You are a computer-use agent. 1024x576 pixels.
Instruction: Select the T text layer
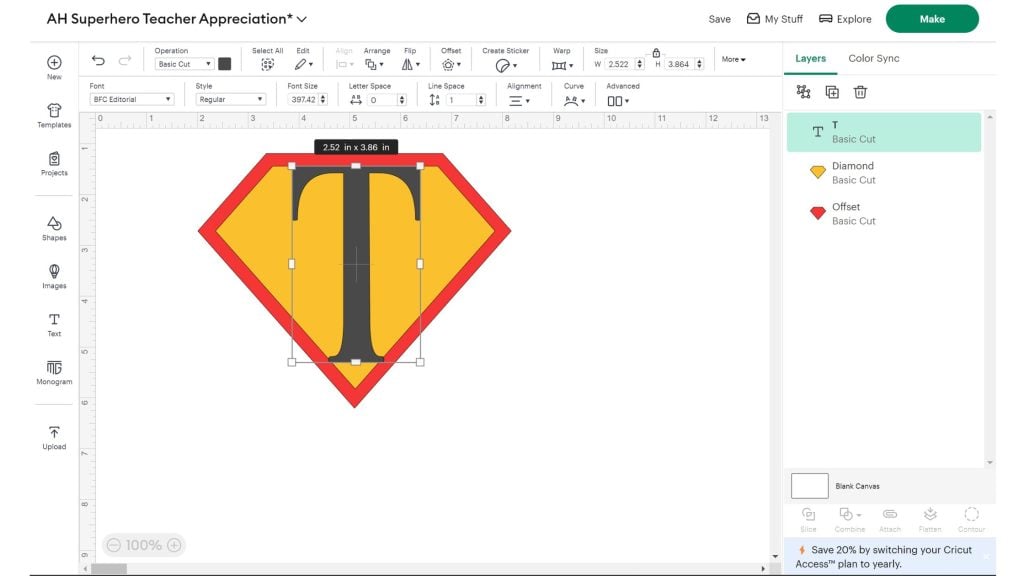pos(884,132)
